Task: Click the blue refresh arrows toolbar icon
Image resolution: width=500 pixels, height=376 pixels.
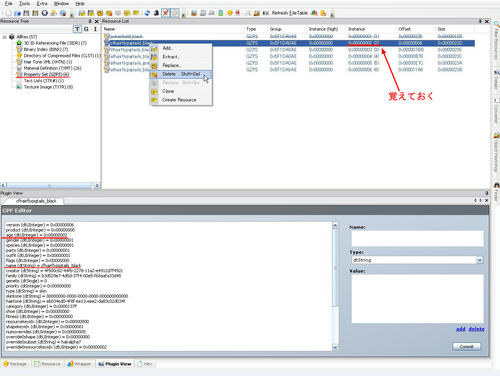Action: tap(147, 13)
